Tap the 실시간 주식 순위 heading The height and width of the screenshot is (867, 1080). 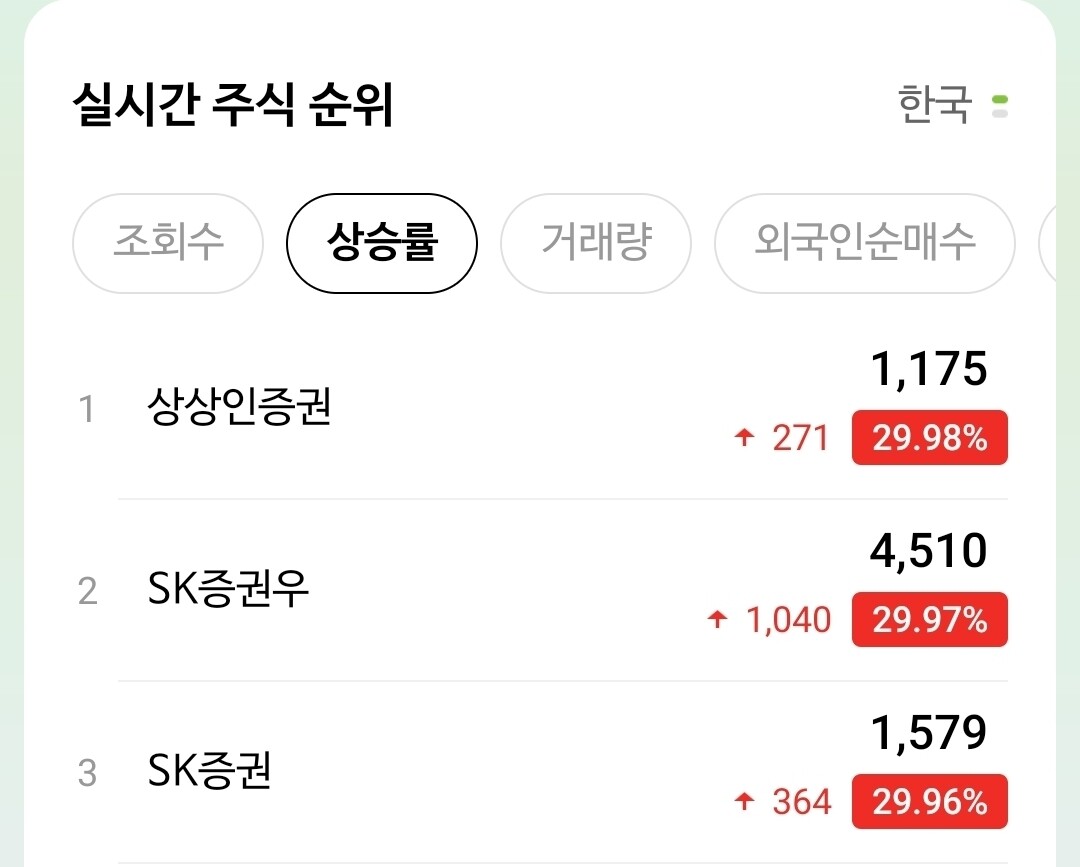pyautogui.click(x=232, y=106)
